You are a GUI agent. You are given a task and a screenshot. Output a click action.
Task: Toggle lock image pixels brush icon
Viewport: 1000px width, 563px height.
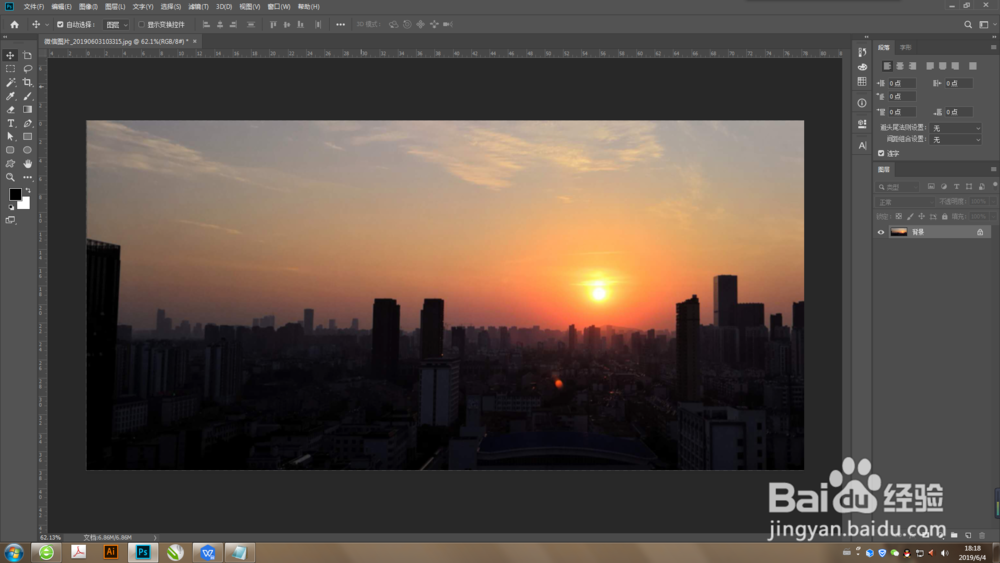[910, 217]
